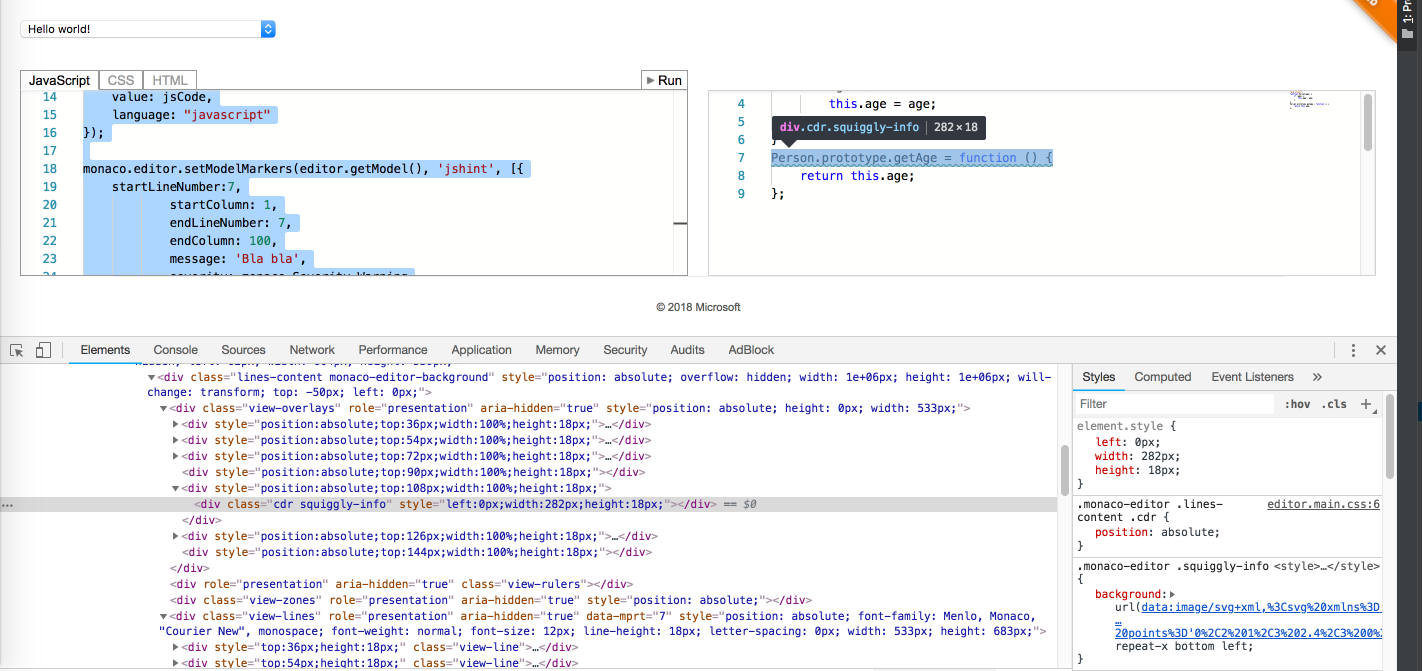Add a new style rule with the plus icon
The height and width of the screenshot is (671, 1422).
[1367, 403]
